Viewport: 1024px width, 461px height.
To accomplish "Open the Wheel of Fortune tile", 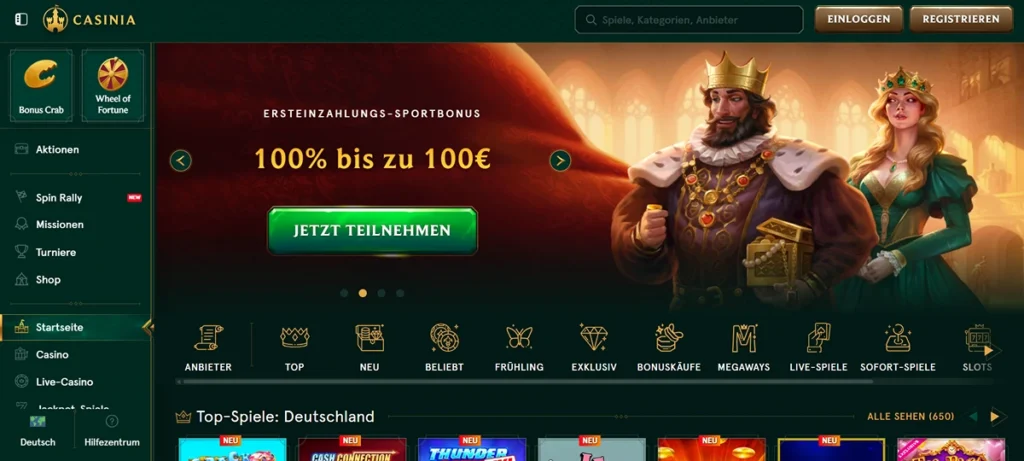I will (112, 86).
